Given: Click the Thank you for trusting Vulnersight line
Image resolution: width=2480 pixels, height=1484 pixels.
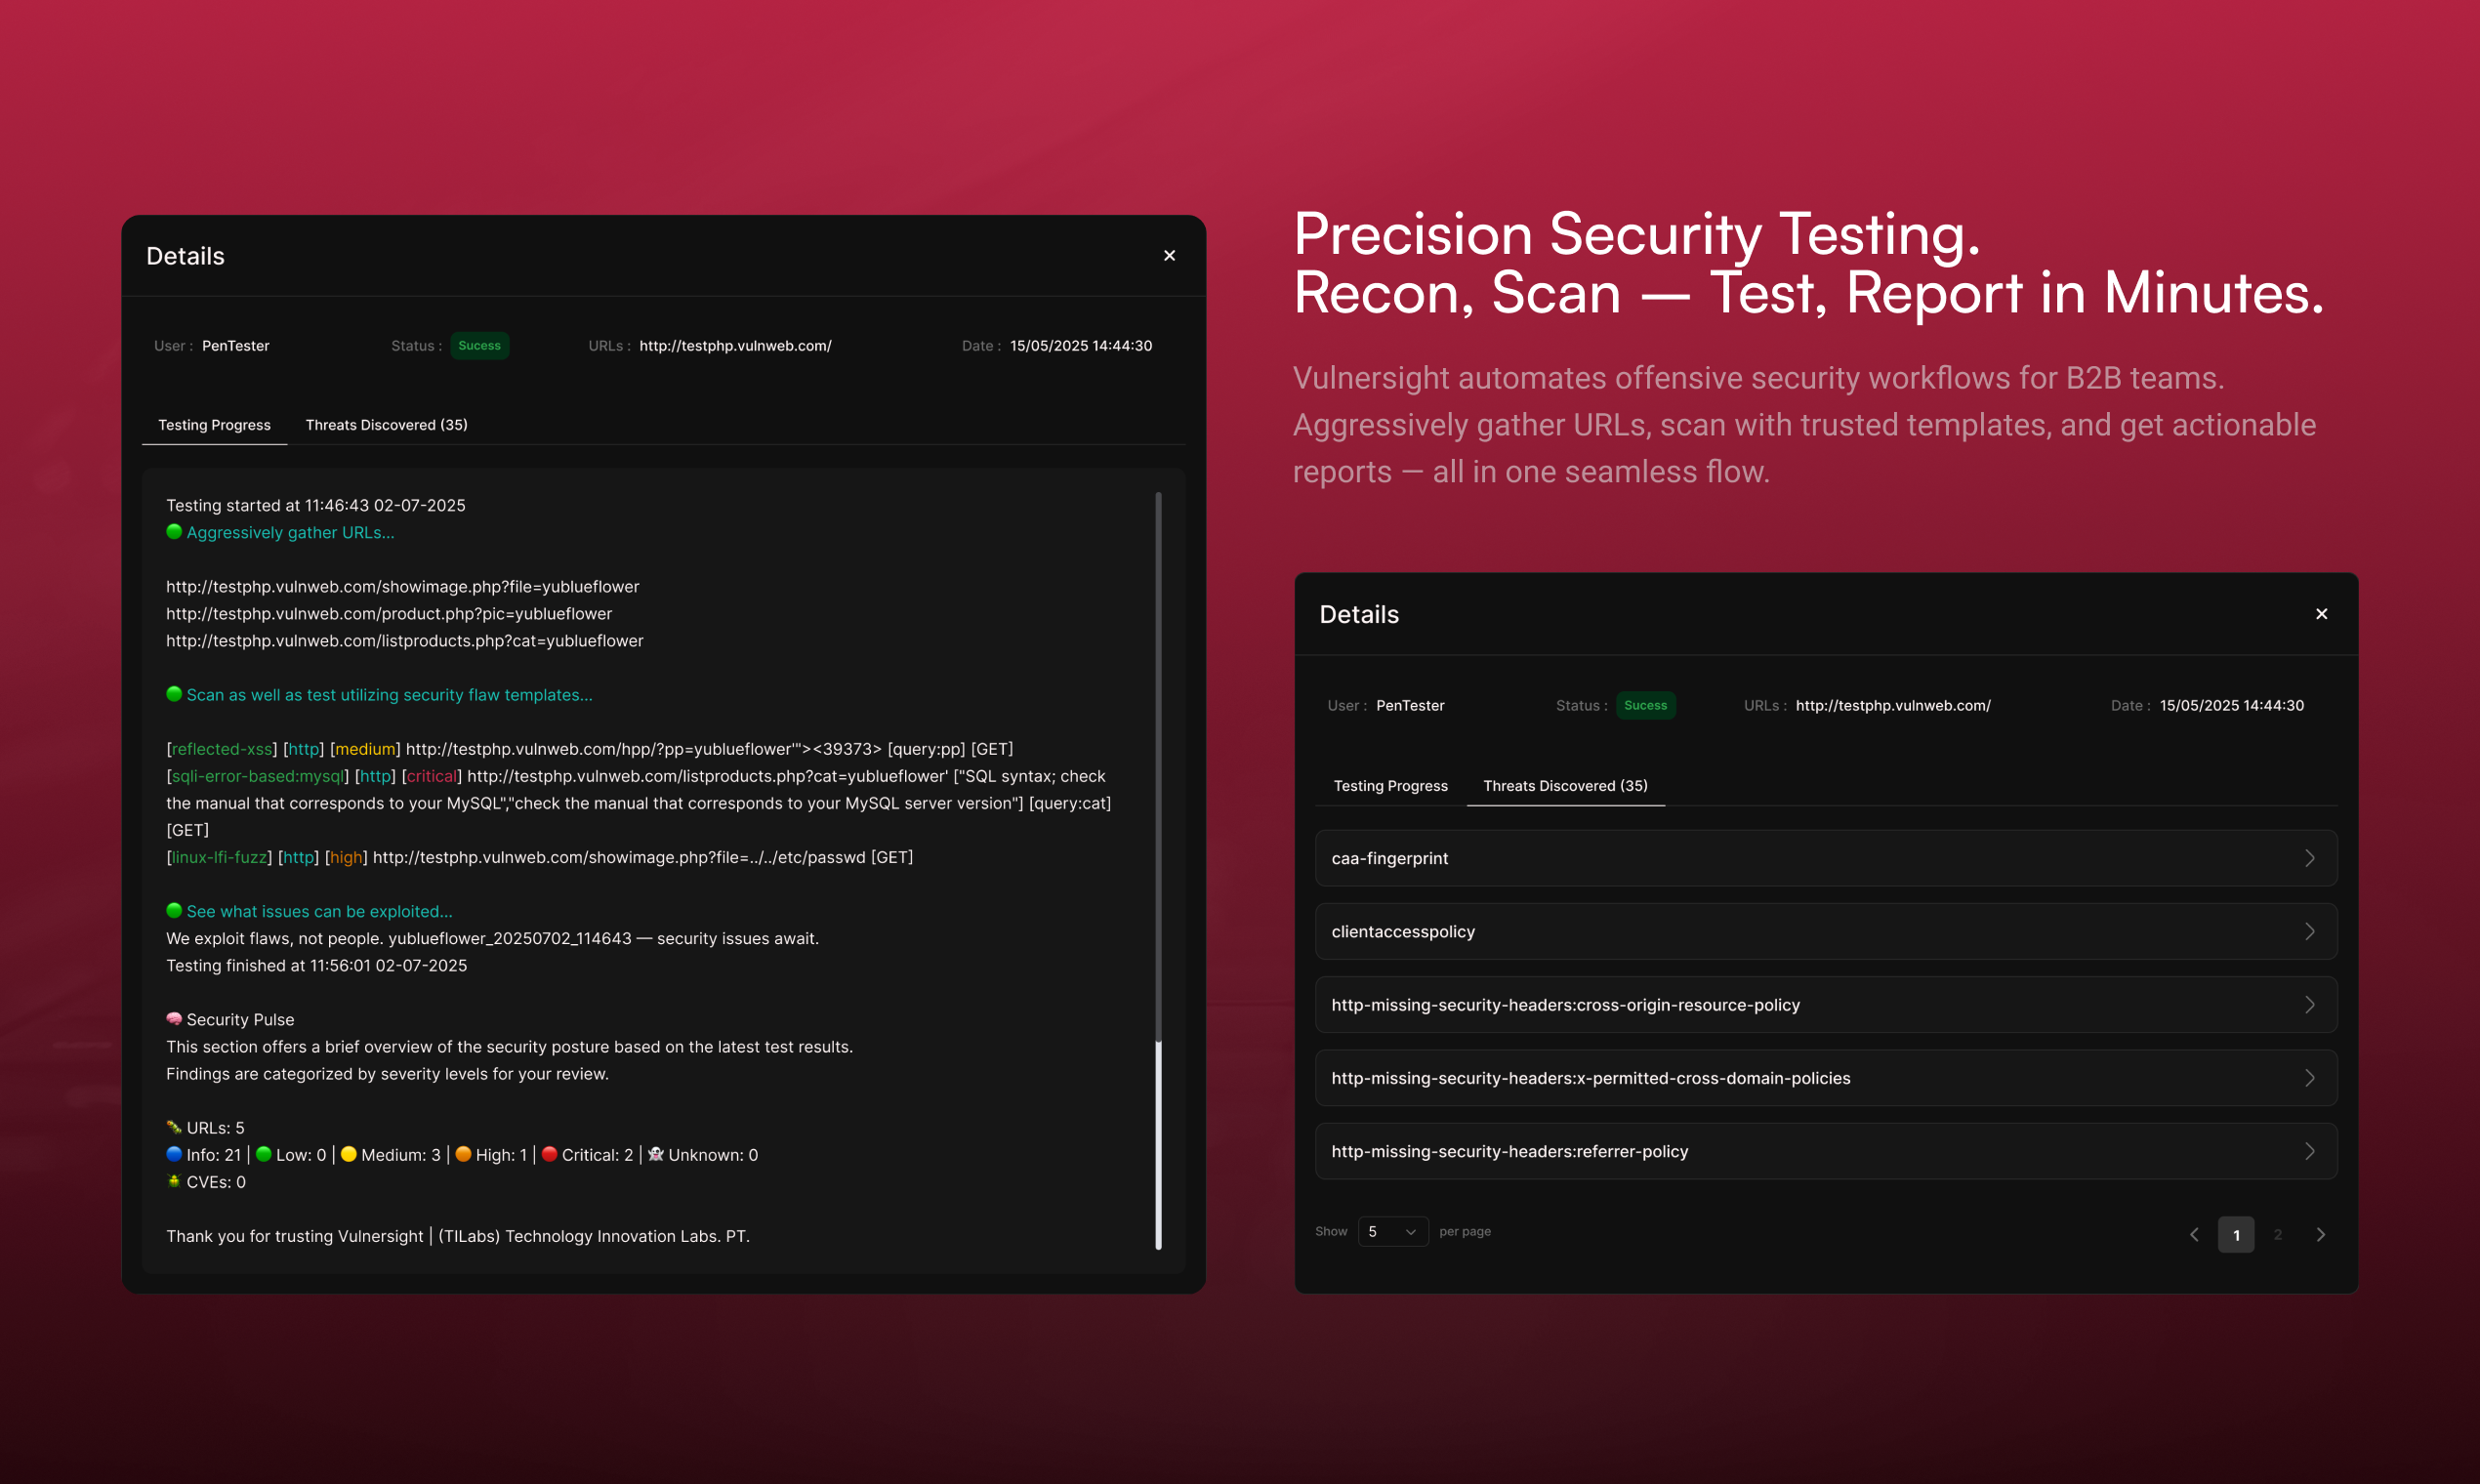Looking at the screenshot, I should tap(458, 1237).
